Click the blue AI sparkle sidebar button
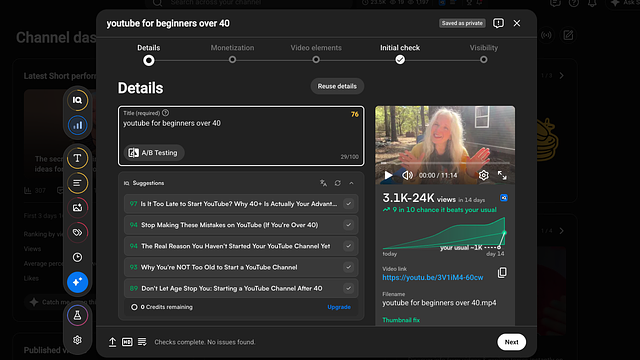The height and width of the screenshot is (360, 640). click(77, 282)
